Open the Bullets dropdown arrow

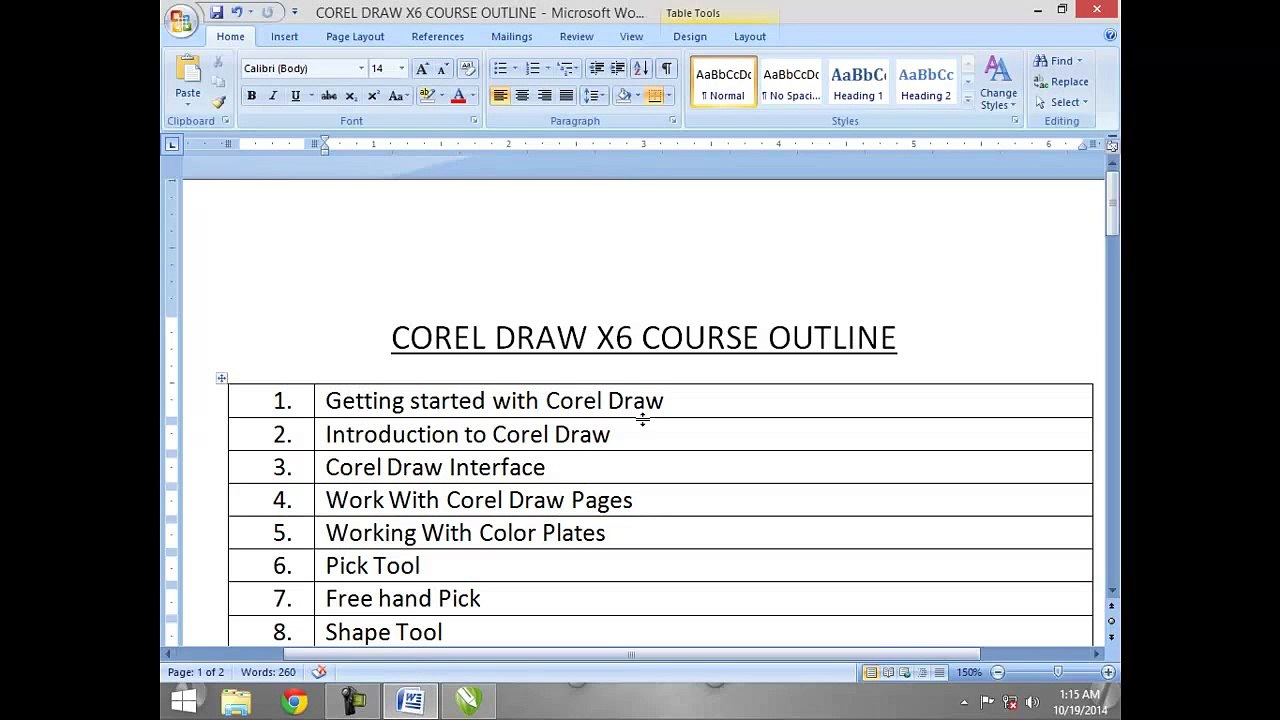click(x=515, y=68)
